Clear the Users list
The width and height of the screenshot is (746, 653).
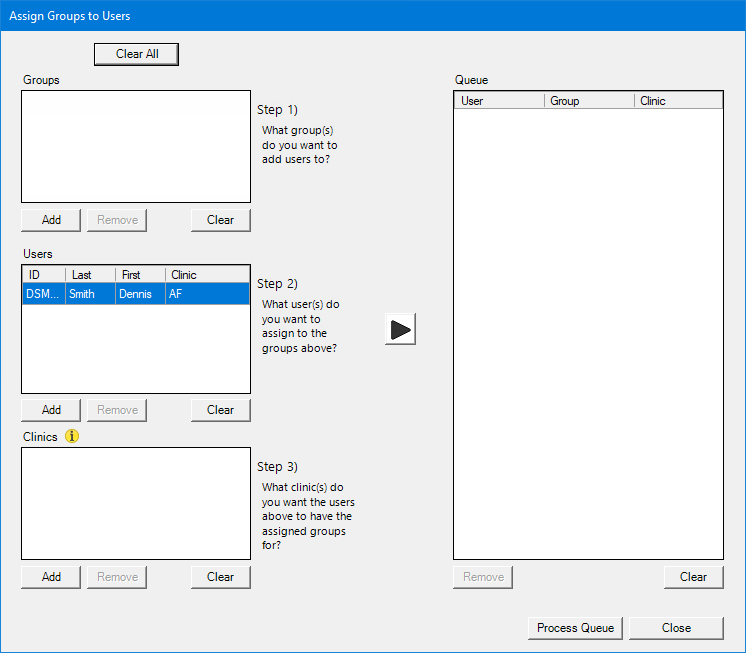pos(221,410)
